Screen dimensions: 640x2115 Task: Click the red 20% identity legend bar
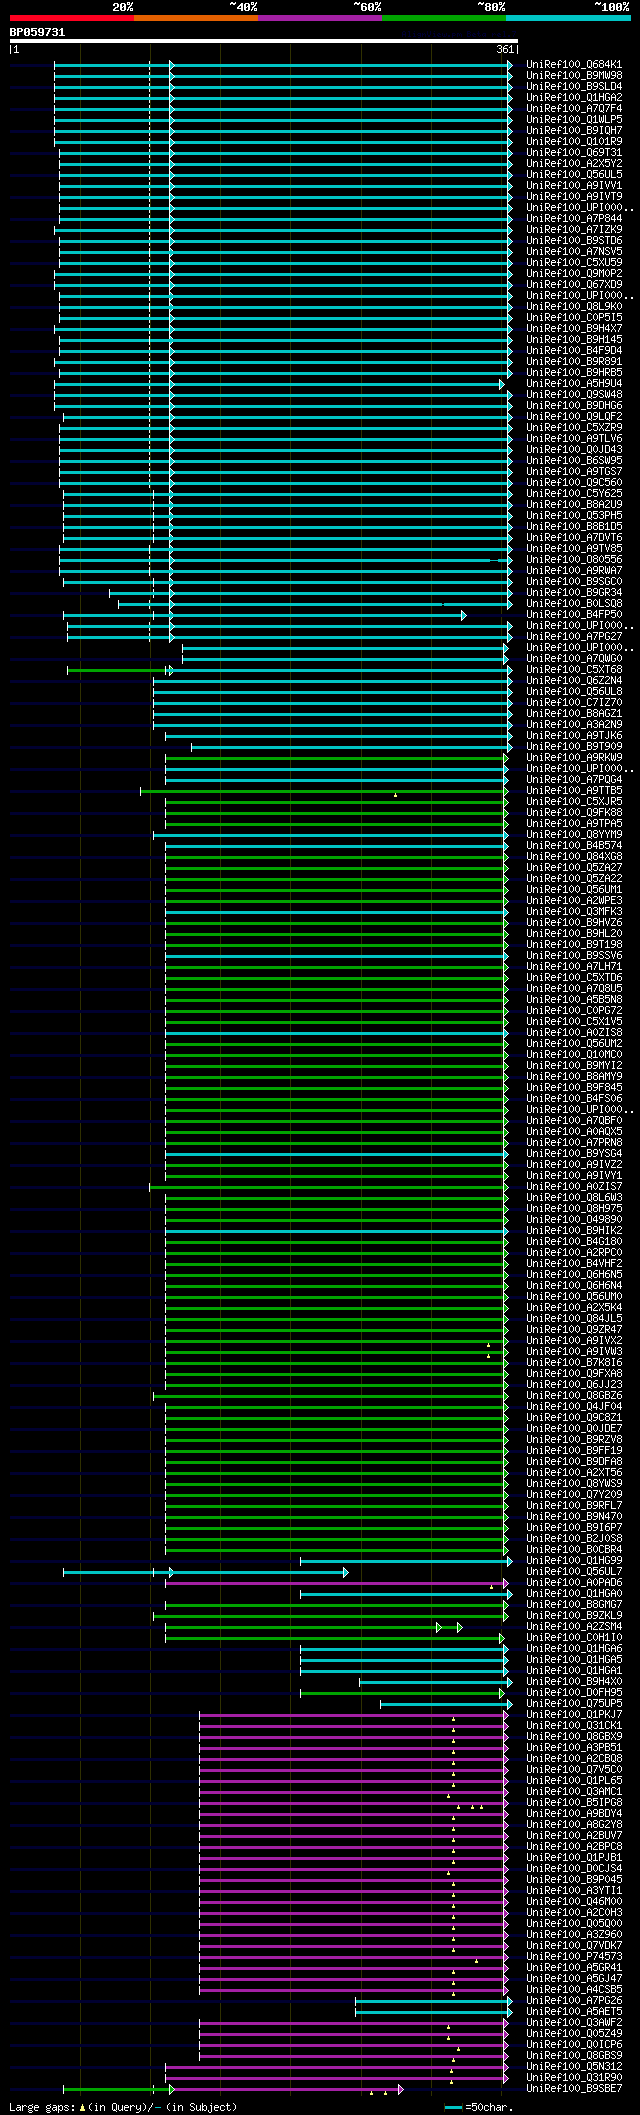[x=72, y=18]
